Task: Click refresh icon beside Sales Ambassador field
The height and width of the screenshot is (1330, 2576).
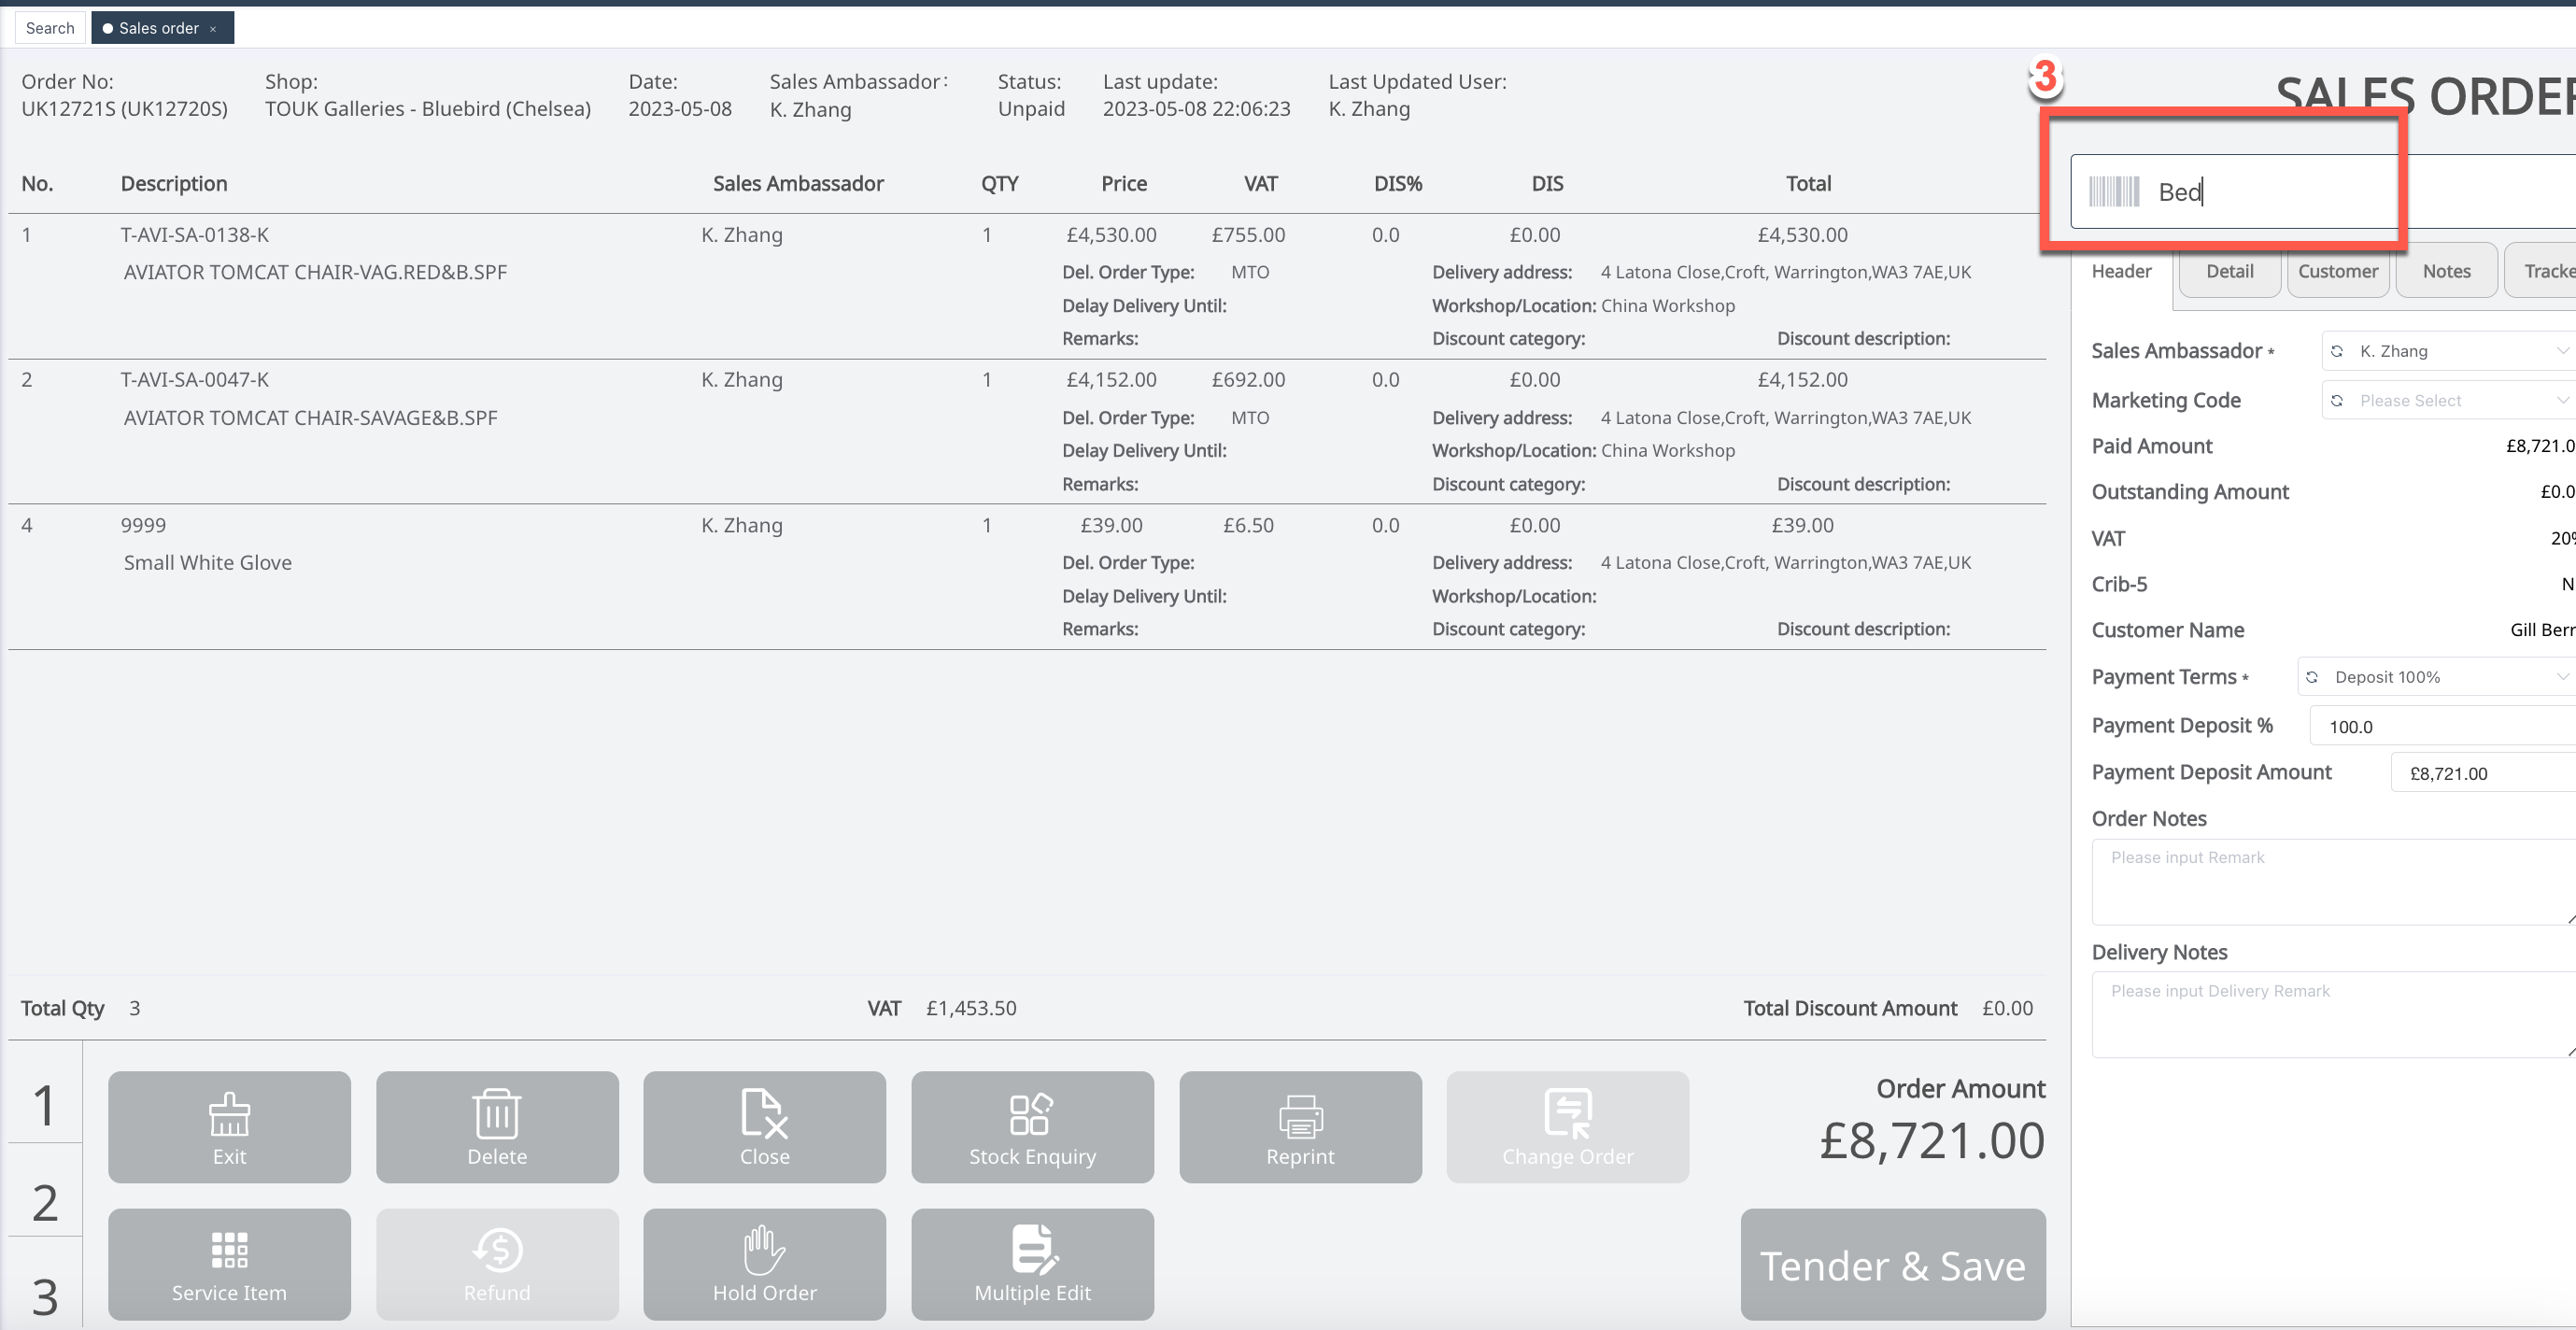Action: 2337,351
